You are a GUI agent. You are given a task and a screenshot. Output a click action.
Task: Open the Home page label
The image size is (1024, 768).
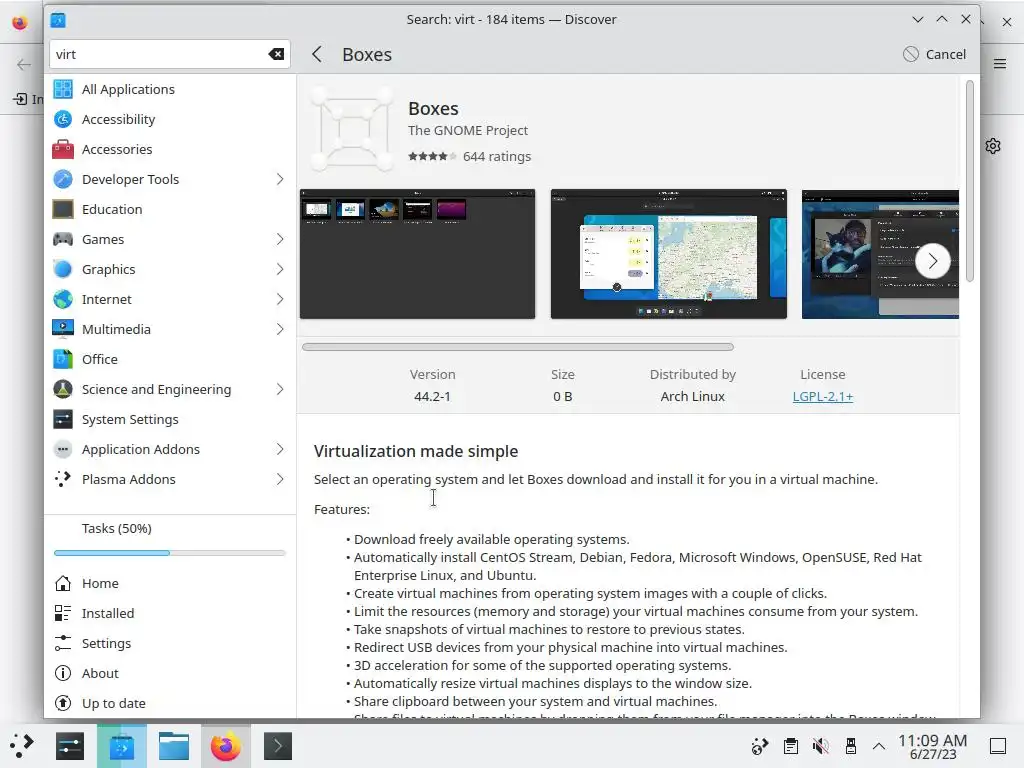[x=100, y=584]
